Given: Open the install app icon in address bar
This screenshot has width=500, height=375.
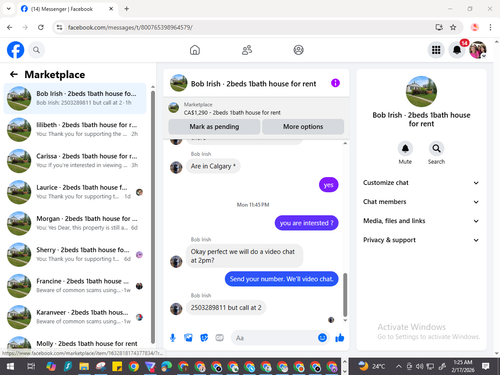Looking at the screenshot, I should (439, 27).
